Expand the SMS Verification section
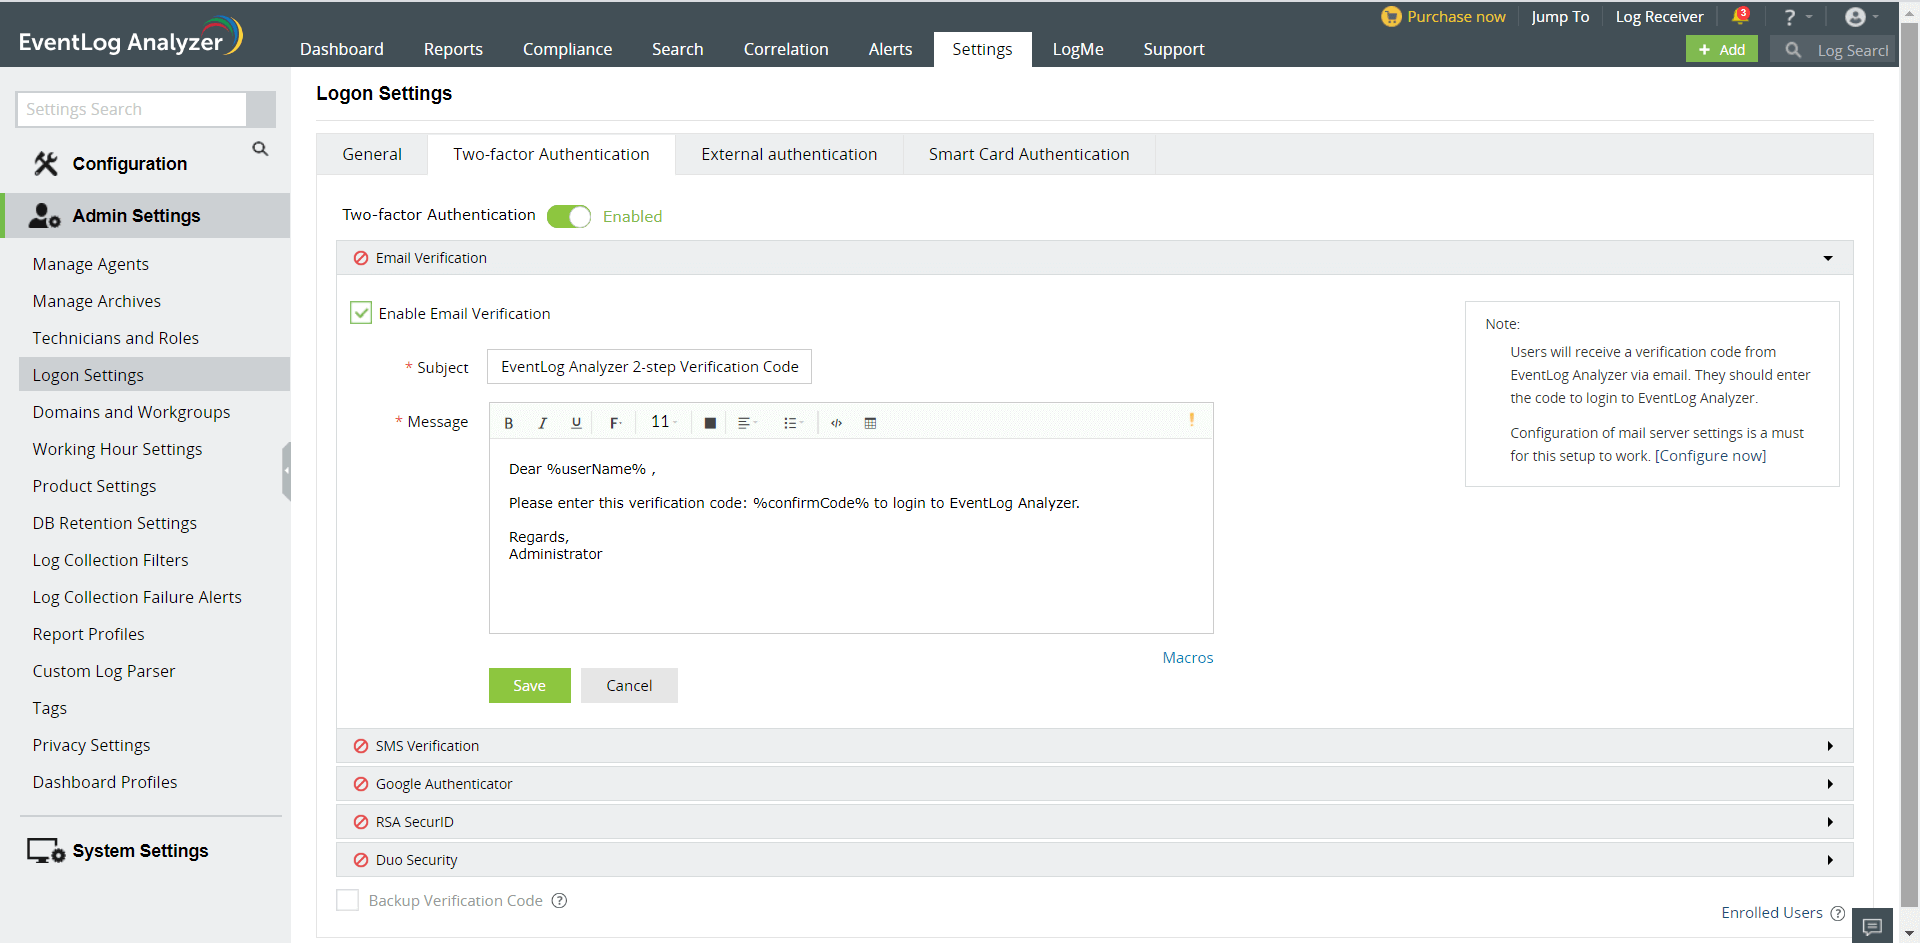Viewport: 1920px width, 943px height. click(1094, 746)
